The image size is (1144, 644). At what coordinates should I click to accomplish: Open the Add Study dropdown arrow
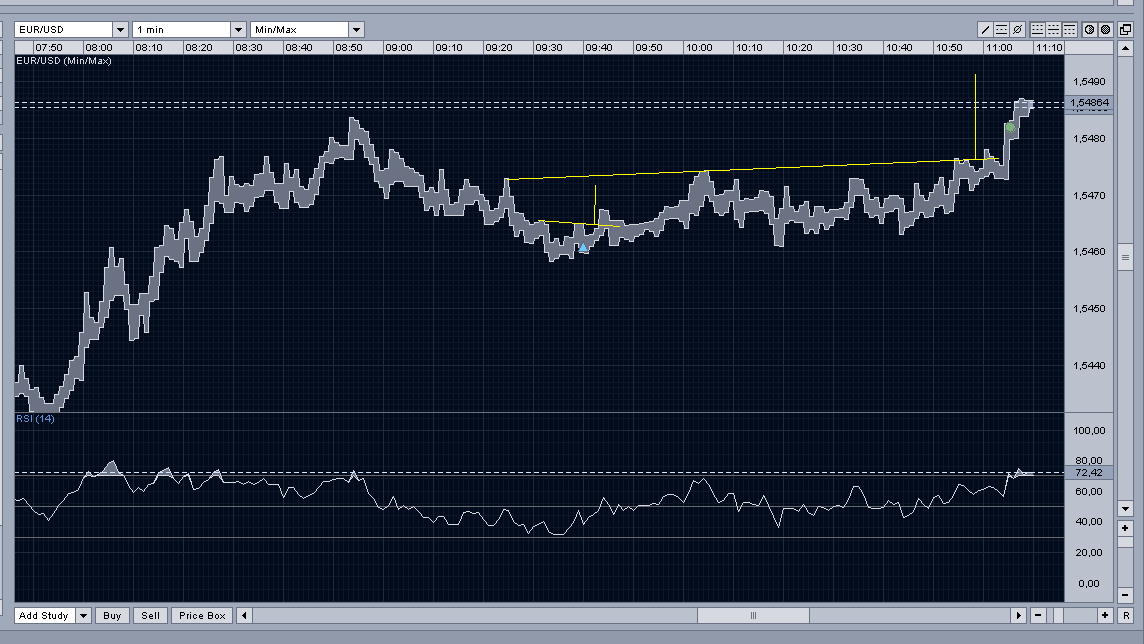coord(83,616)
